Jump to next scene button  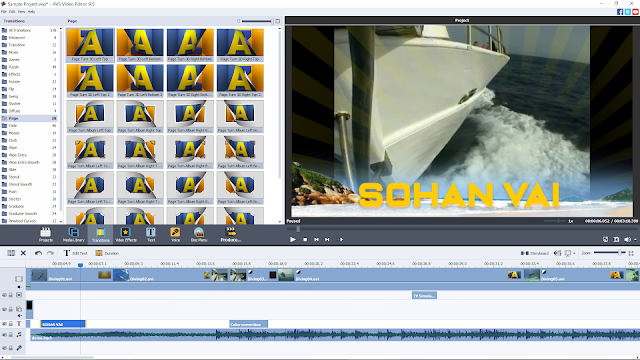[x=340, y=240]
